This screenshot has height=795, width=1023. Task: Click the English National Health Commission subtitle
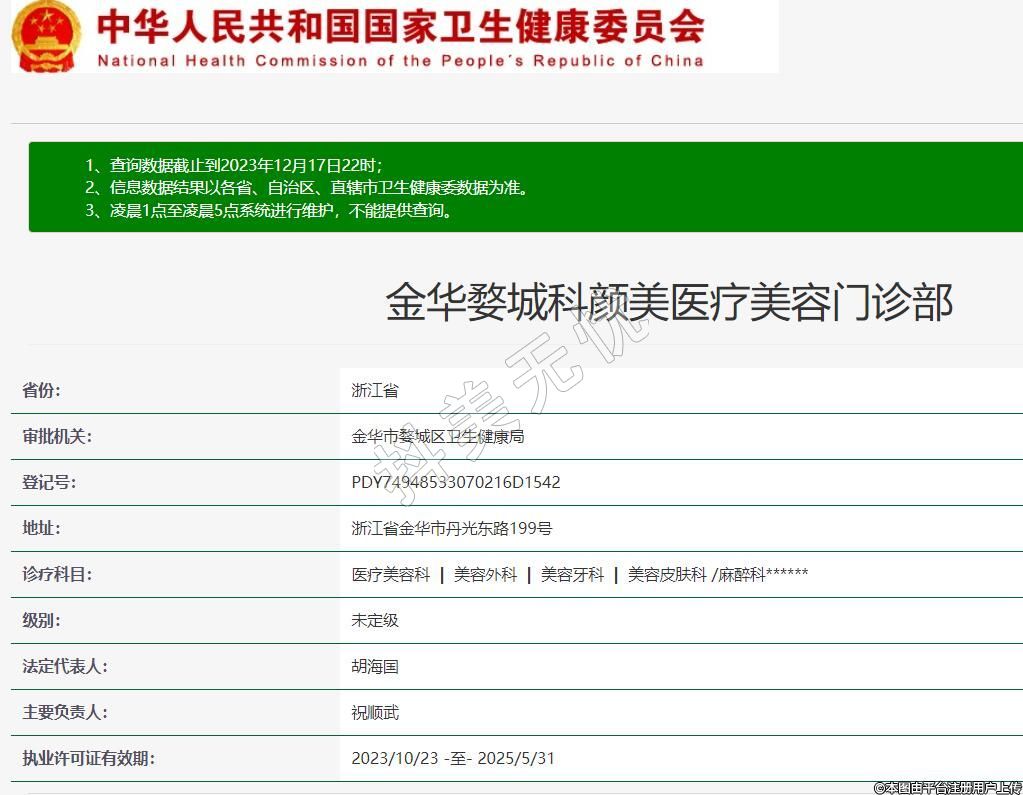[x=400, y=61]
